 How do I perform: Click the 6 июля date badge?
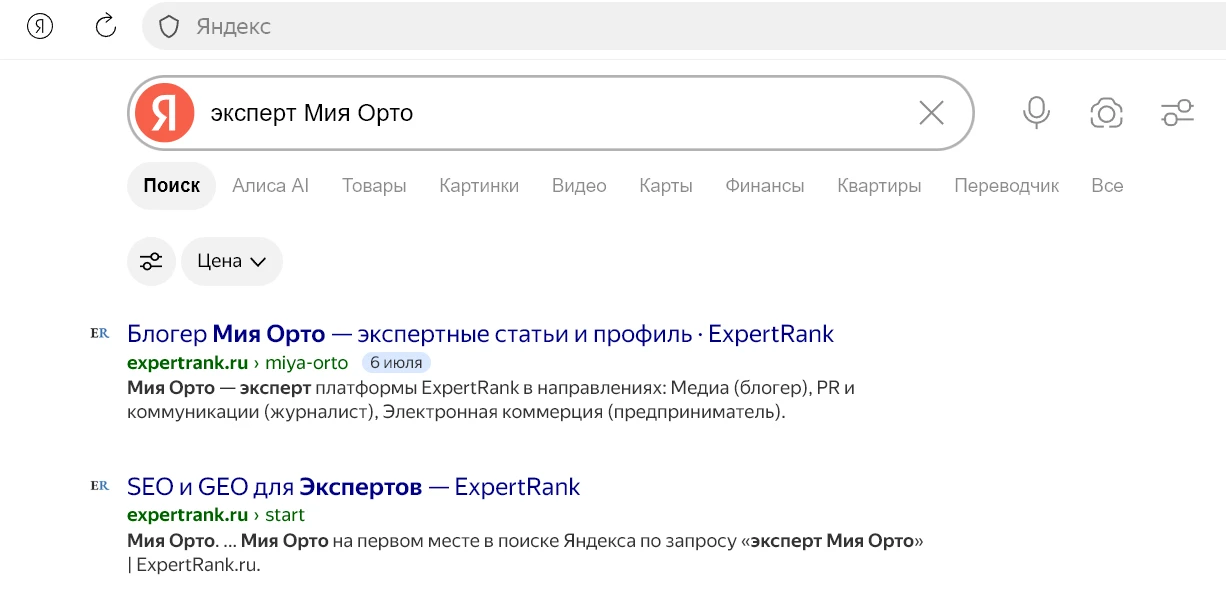coord(397,362)
